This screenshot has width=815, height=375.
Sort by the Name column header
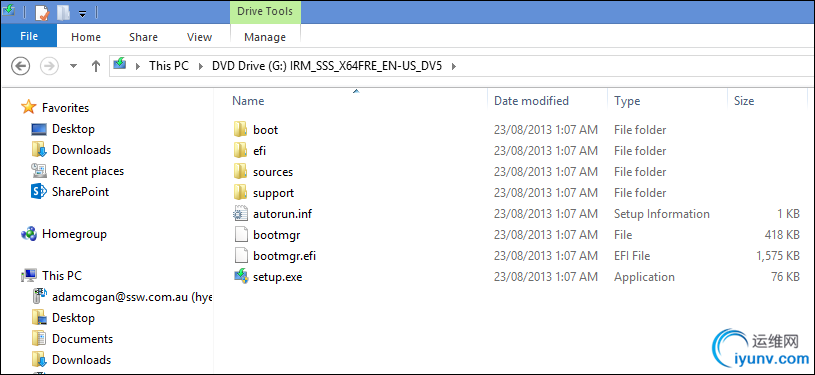pyautogui.click(x=248, y=101)
